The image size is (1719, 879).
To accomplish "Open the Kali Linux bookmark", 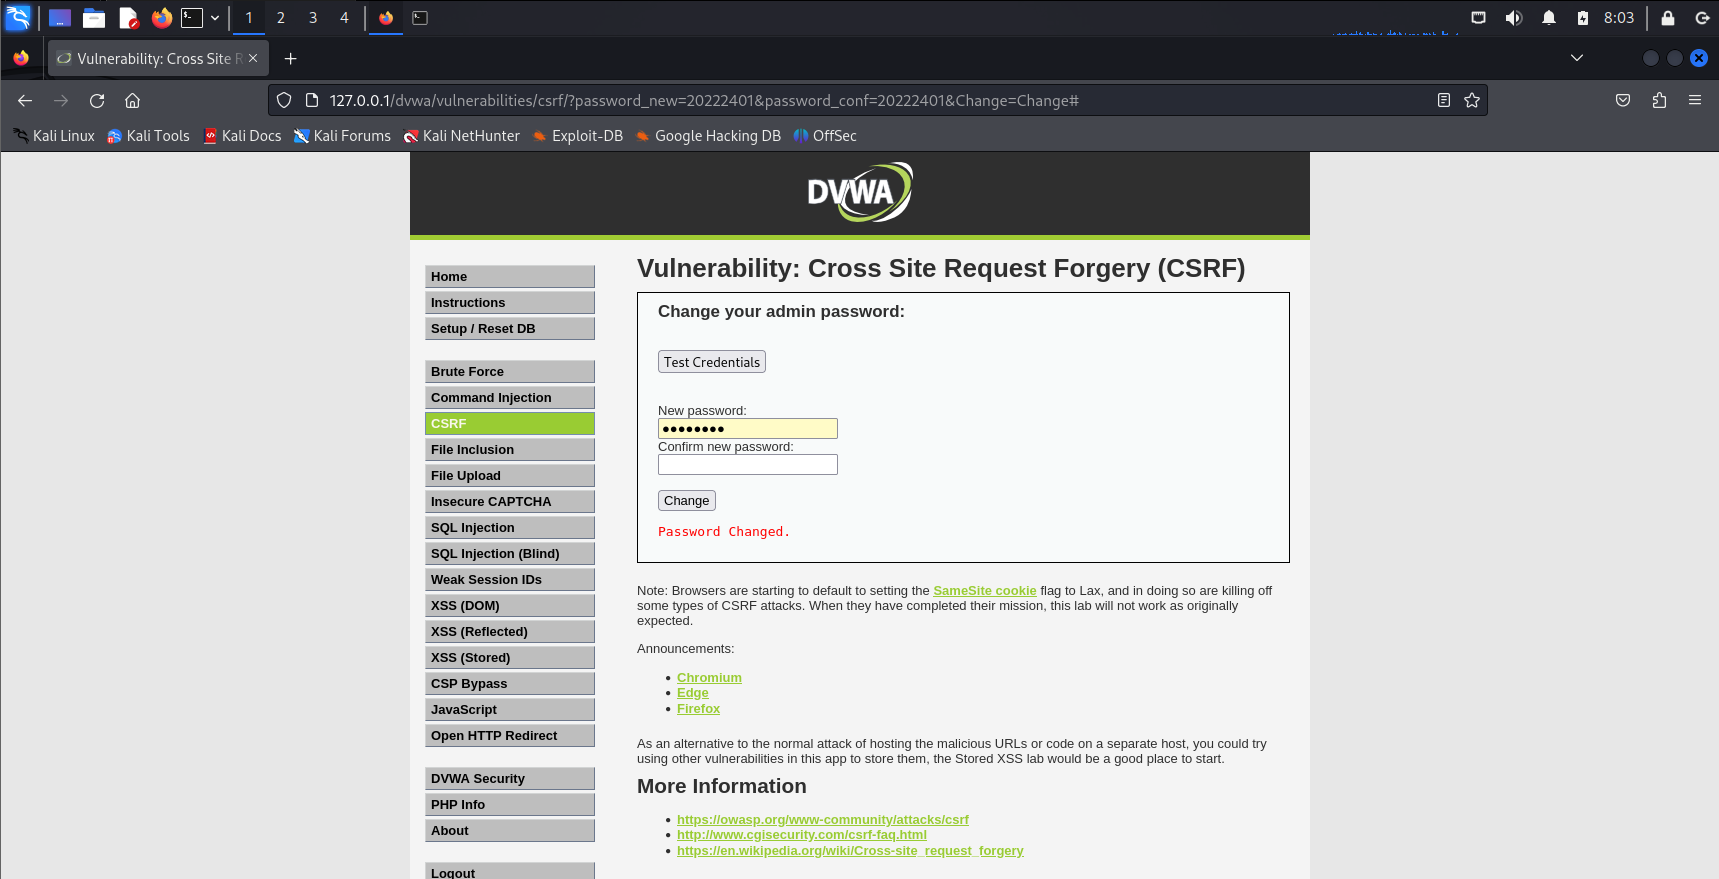I will tap(54, 136).
